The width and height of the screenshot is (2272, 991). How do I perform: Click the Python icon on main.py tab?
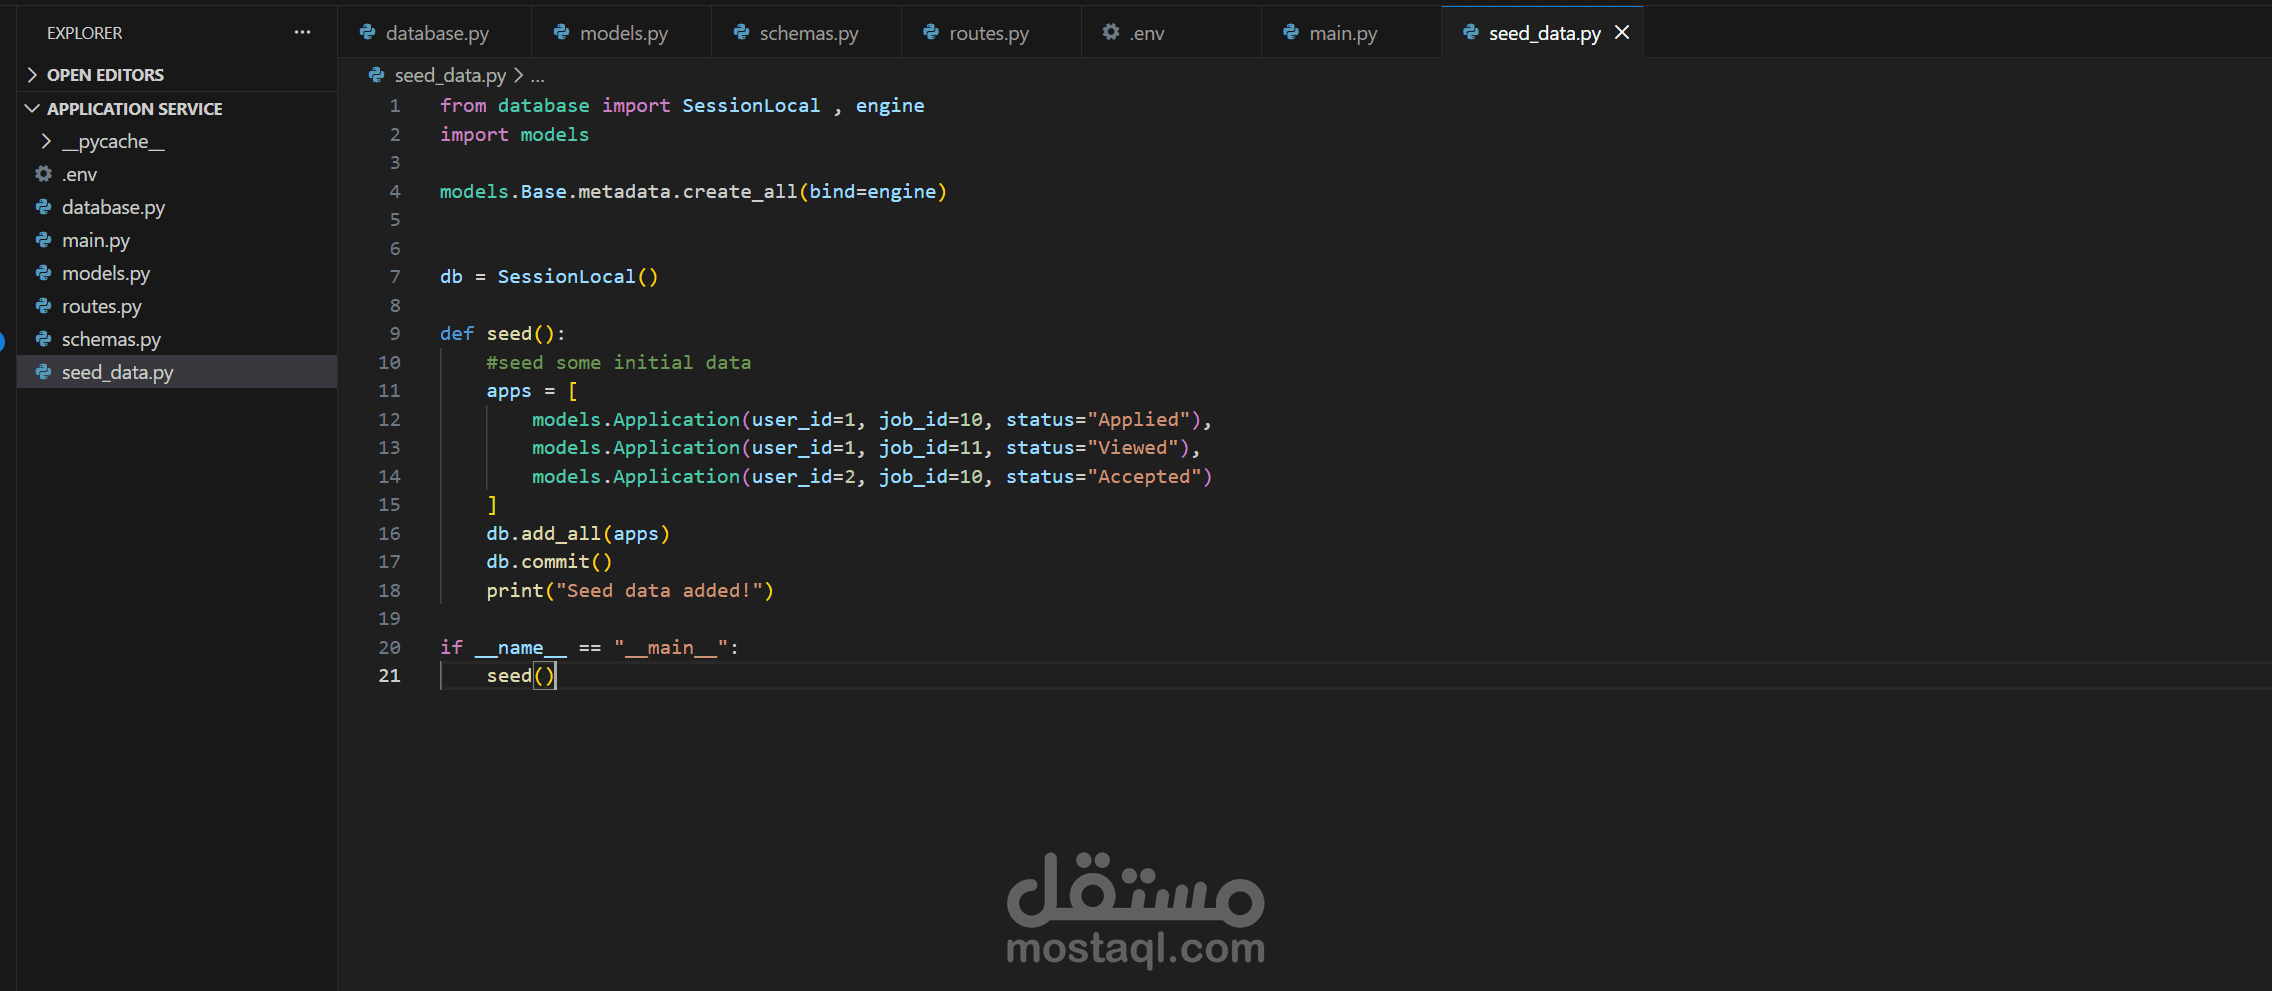(1291, 32)
